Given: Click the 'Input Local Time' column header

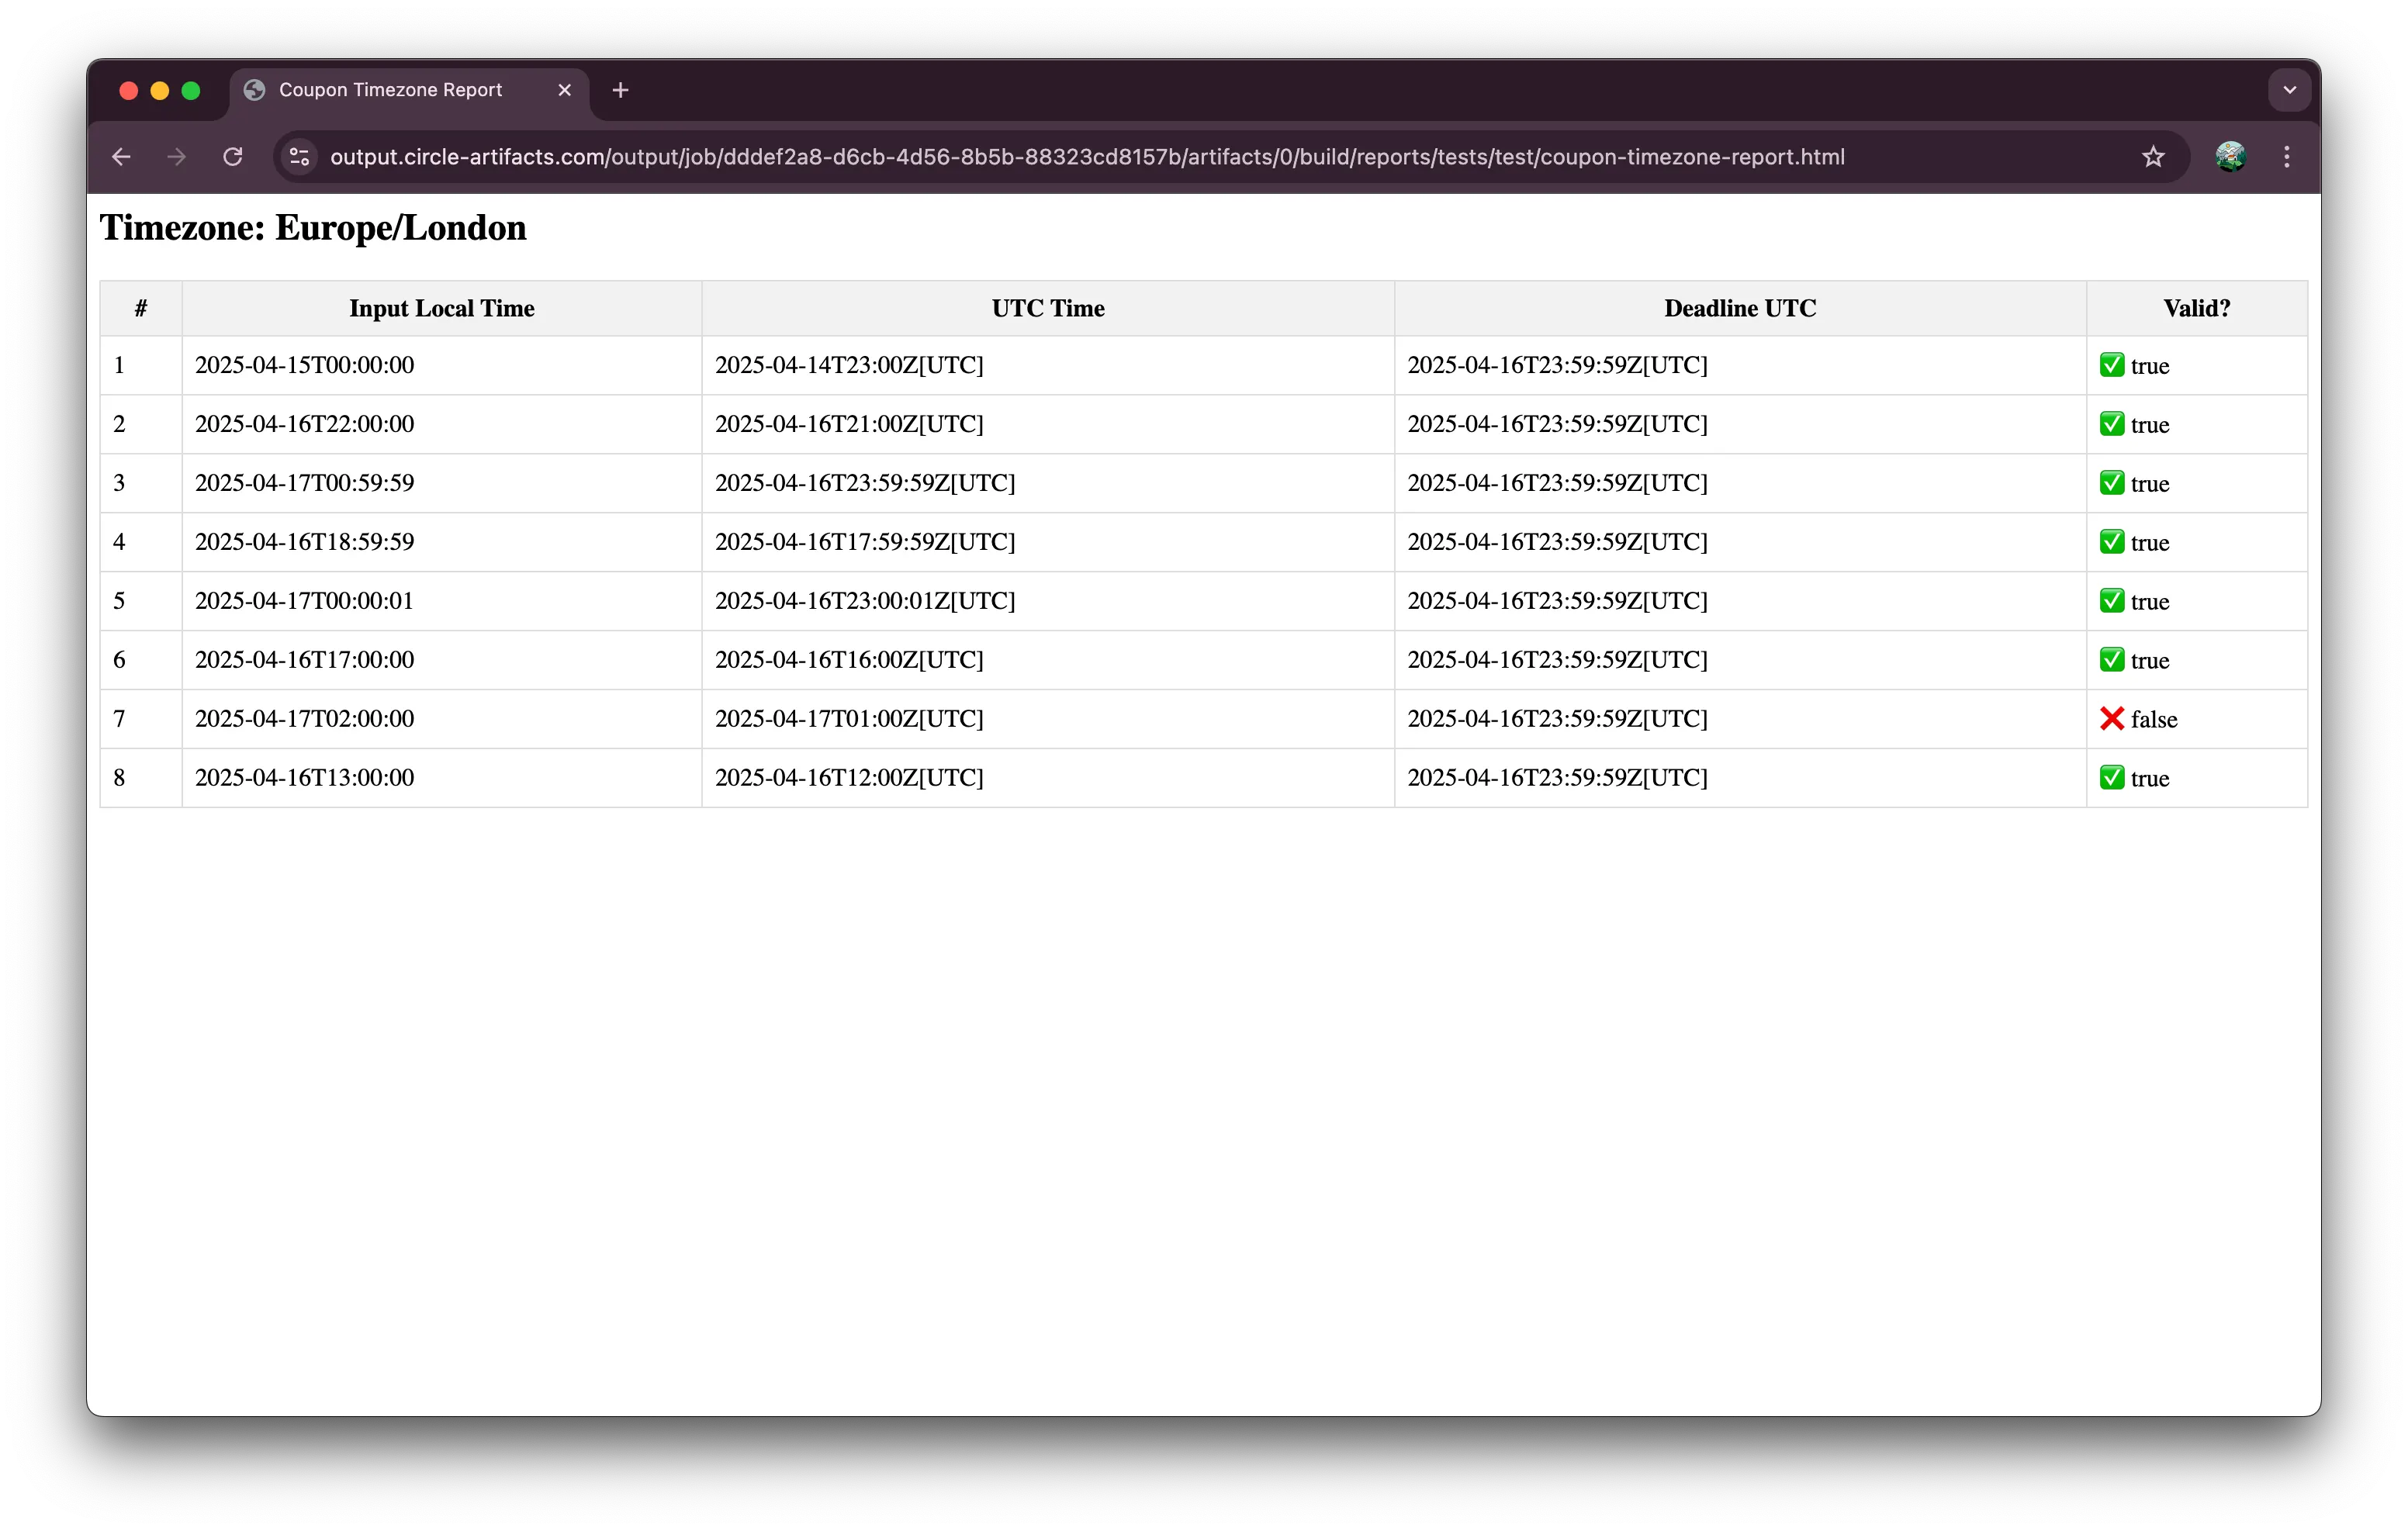Looking at the screenshot, I should pyautogui.click(x=442, y=308).
